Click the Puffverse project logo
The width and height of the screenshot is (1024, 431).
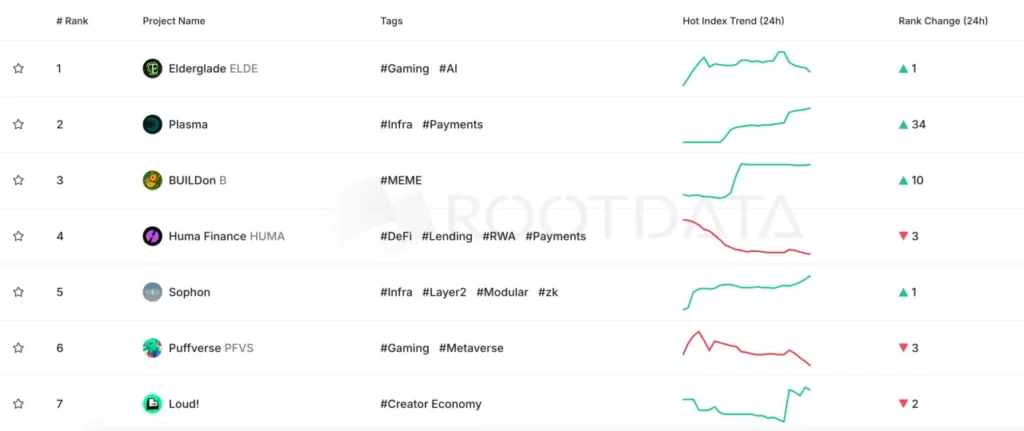pyautogui.click(x=152, y=348)
